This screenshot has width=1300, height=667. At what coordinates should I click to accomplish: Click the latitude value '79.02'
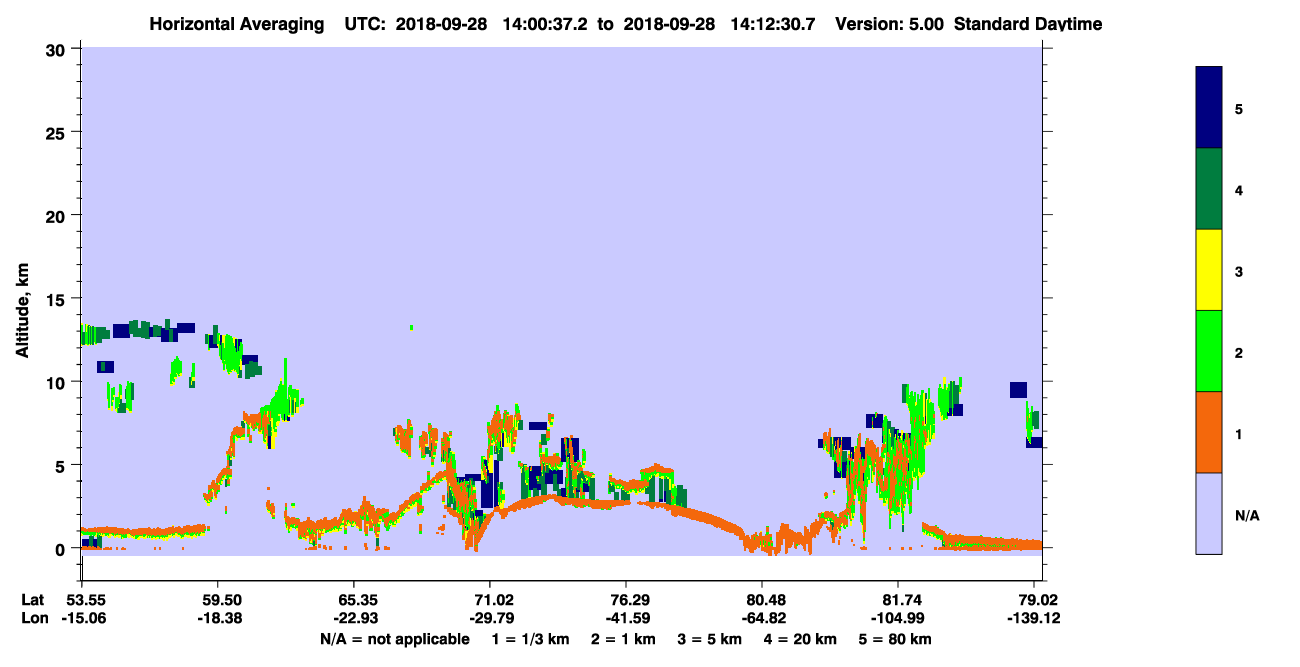[1036, 600]
